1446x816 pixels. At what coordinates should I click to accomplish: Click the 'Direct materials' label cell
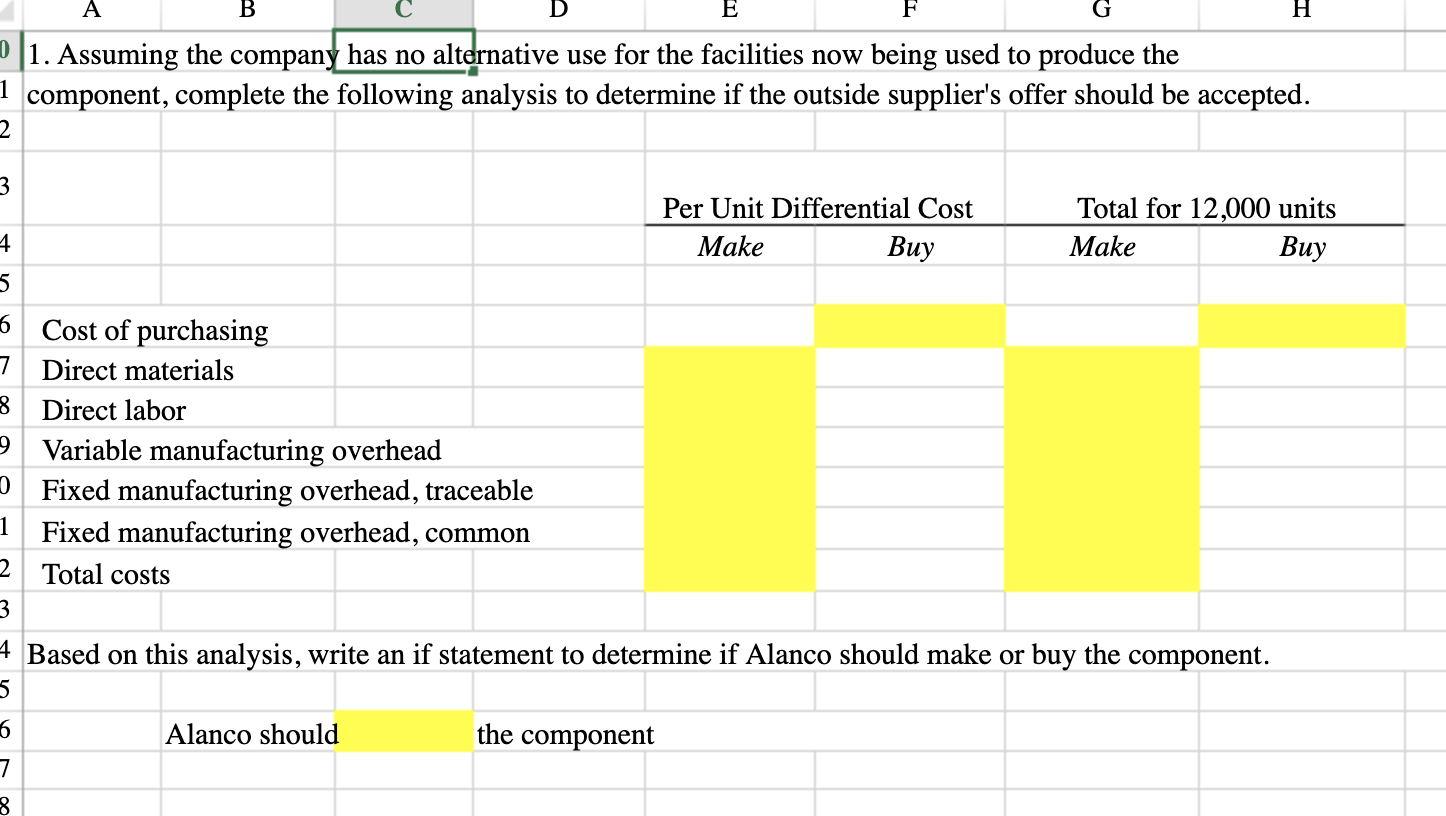pos(138,370)
